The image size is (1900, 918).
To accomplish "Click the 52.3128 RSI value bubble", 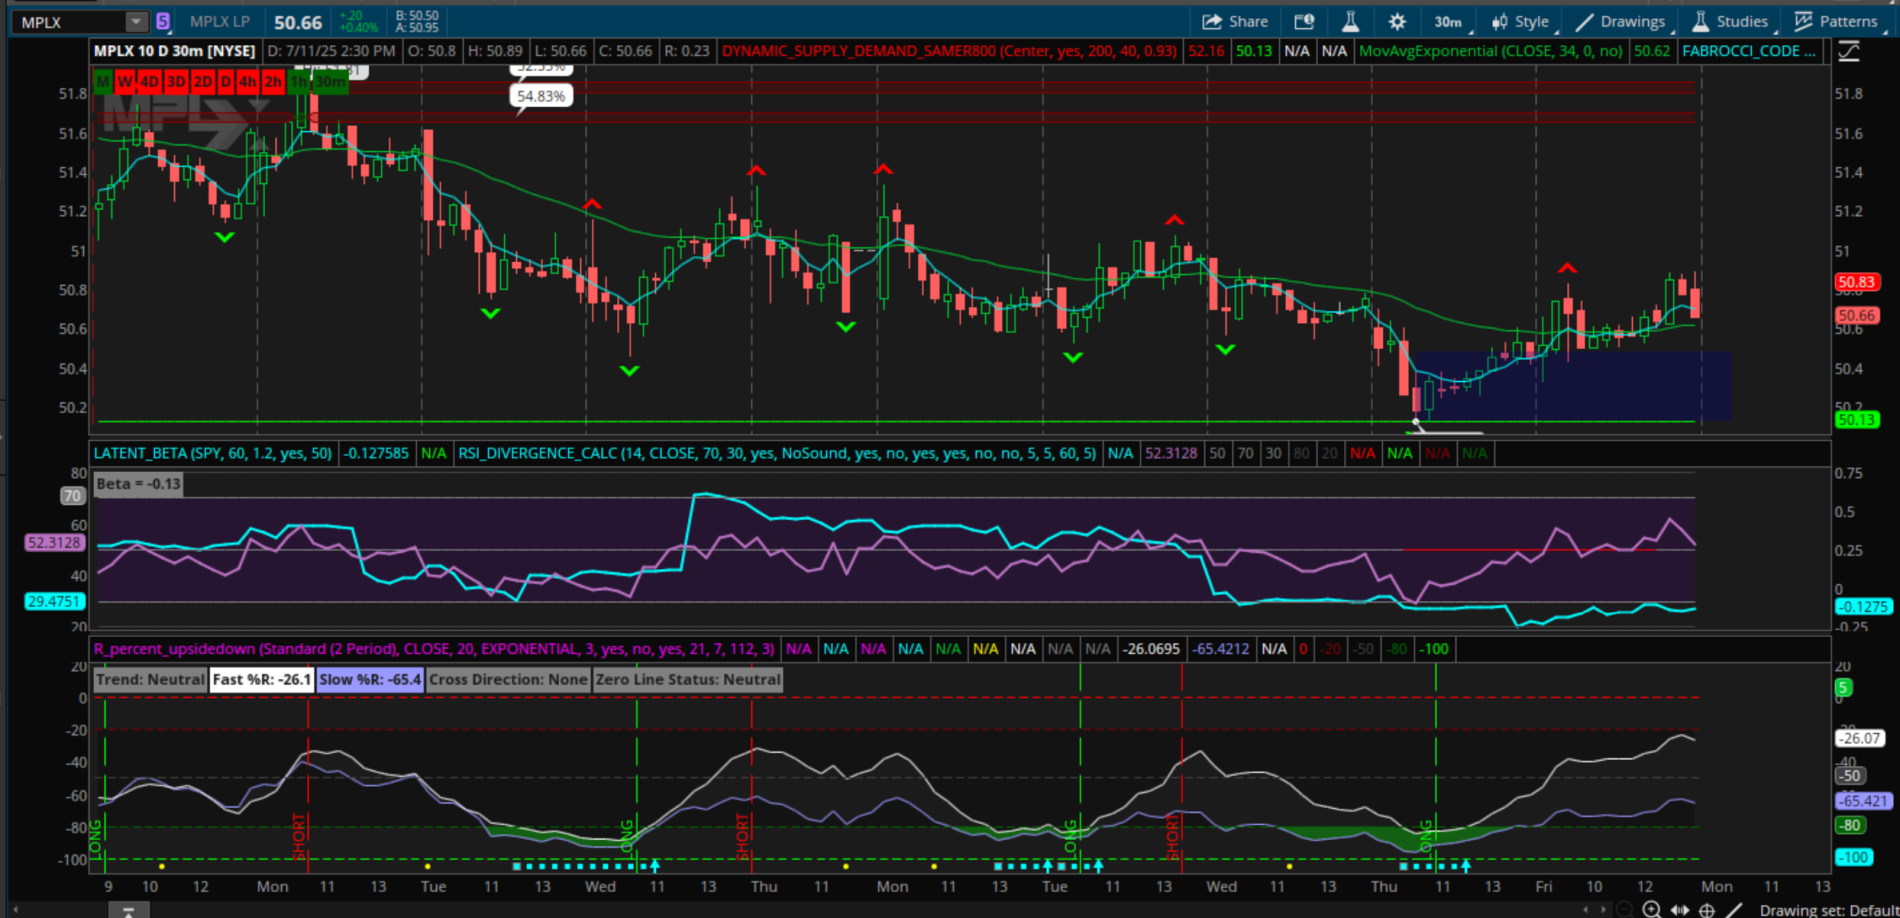I will click(x=54, y=543).
